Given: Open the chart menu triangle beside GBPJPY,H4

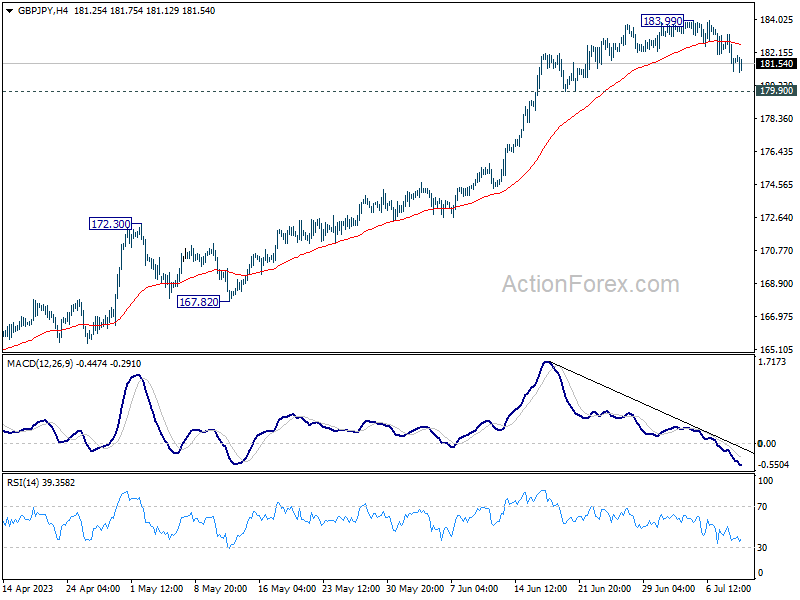Looking at the screenshot, I should coord(9,11).
